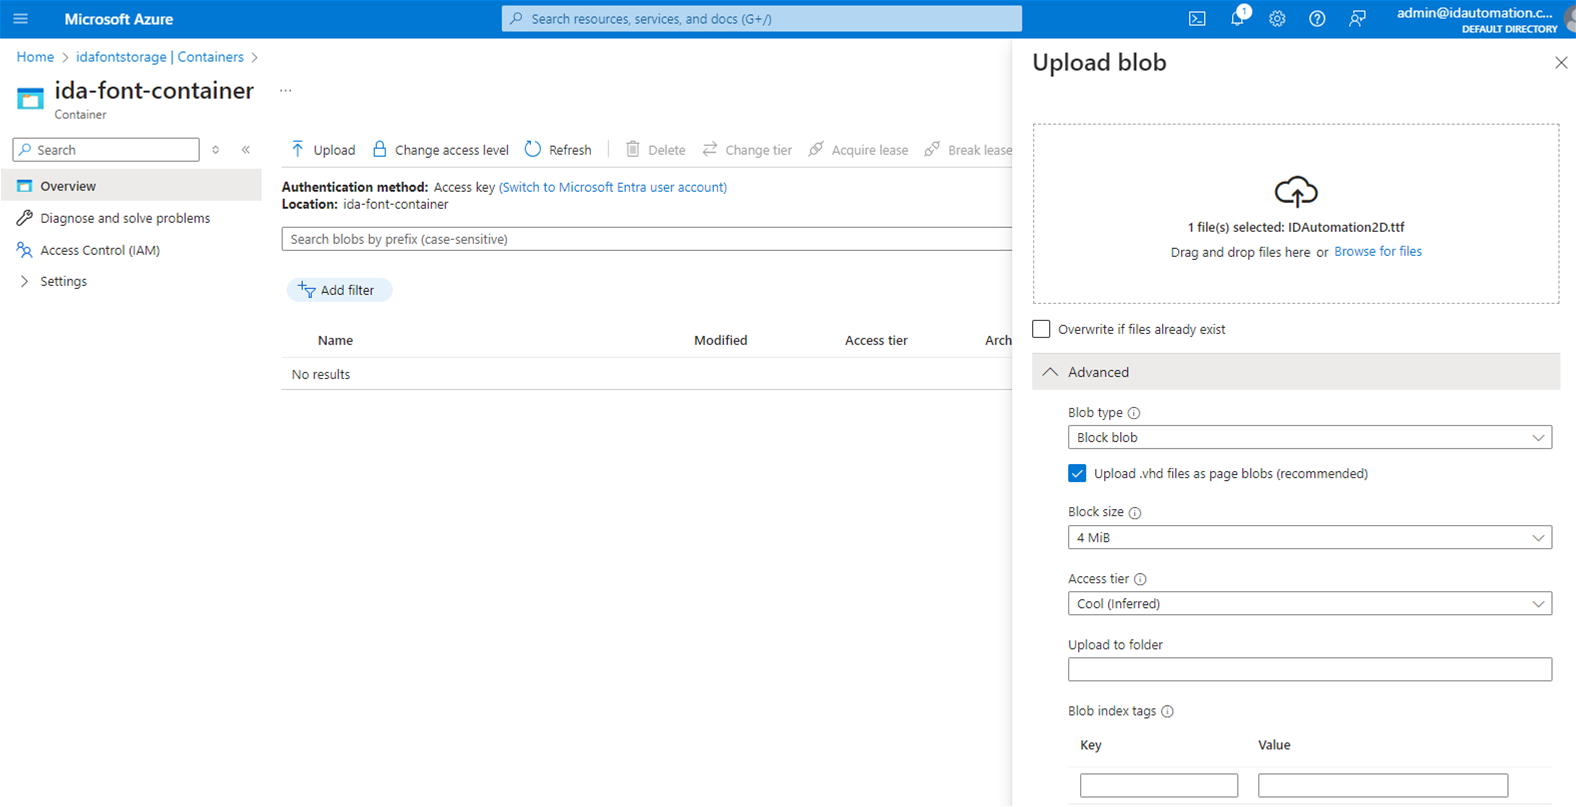Screen dimensions: 1576x807
Task: Click the Access tier info icon
Action: pos(1140,579)
